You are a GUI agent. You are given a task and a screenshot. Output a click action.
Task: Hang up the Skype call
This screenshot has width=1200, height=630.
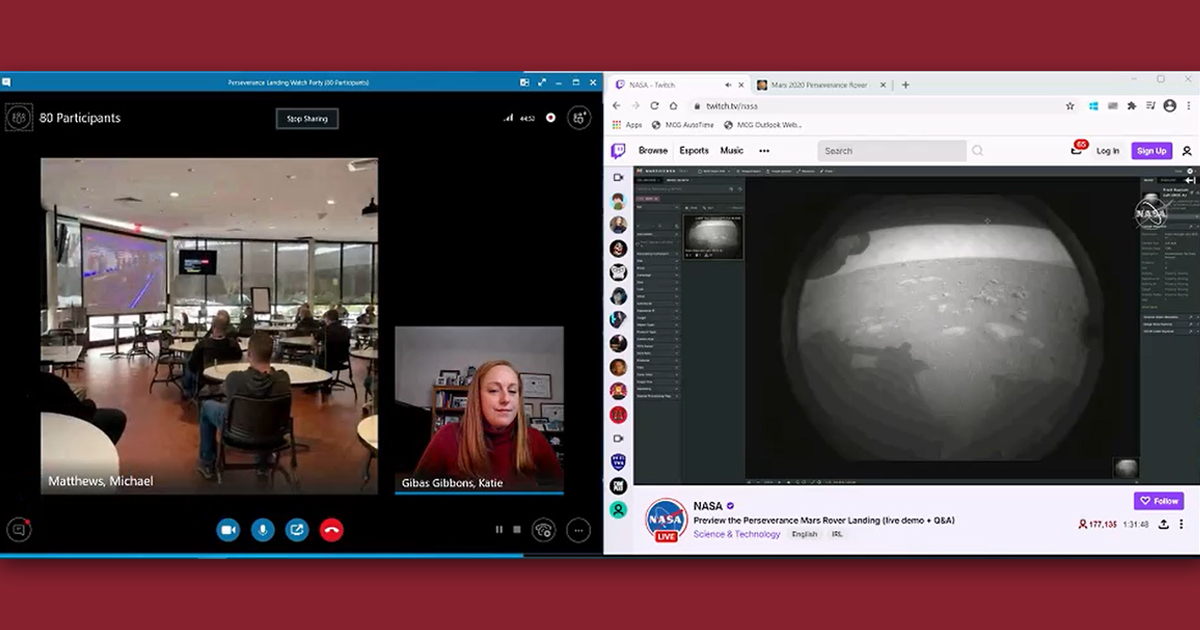tap(332, 530)
